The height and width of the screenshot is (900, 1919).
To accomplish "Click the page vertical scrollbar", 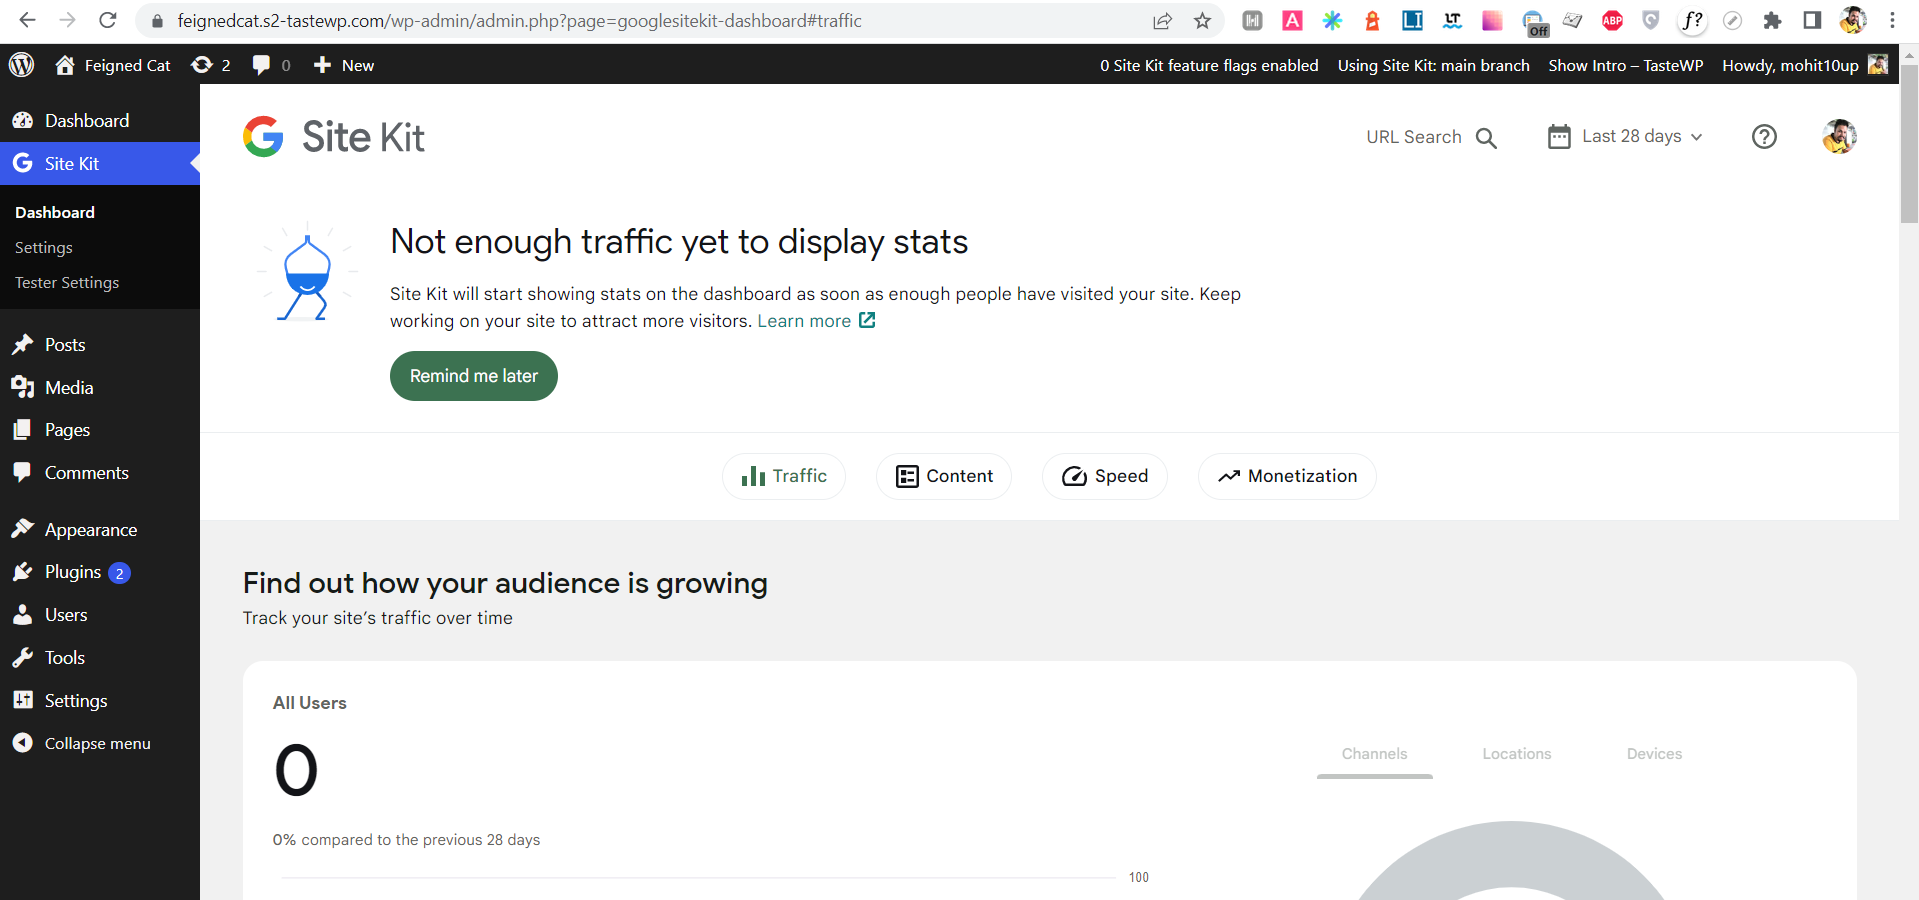I will [1909, 143].
